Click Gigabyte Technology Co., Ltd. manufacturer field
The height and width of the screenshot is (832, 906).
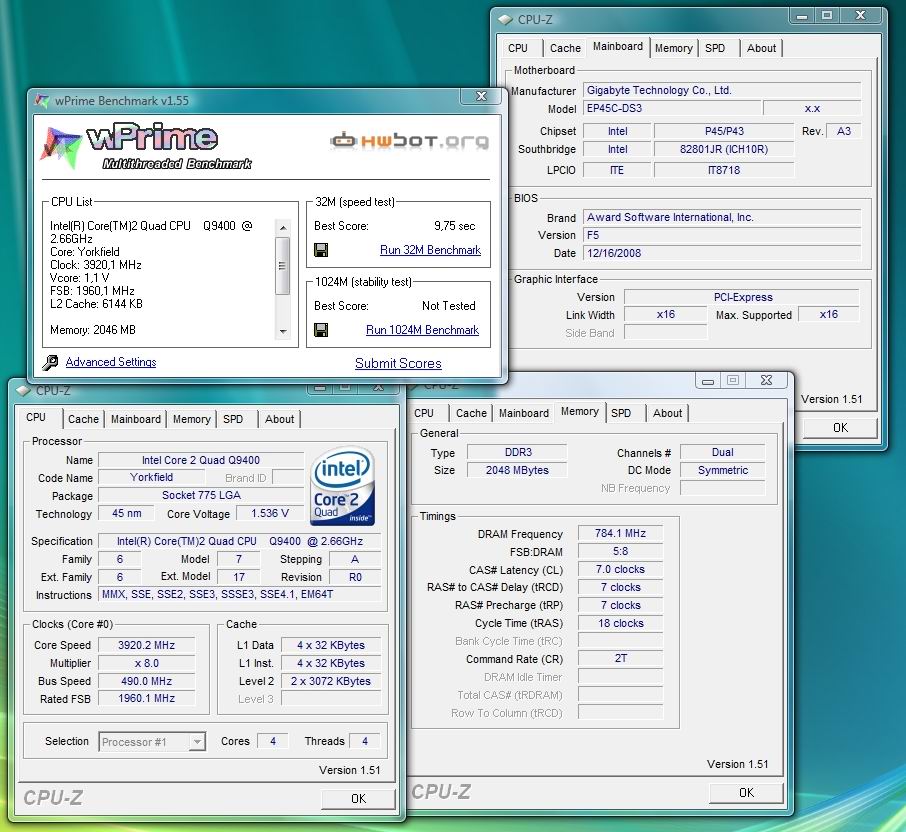coord(722,90)
